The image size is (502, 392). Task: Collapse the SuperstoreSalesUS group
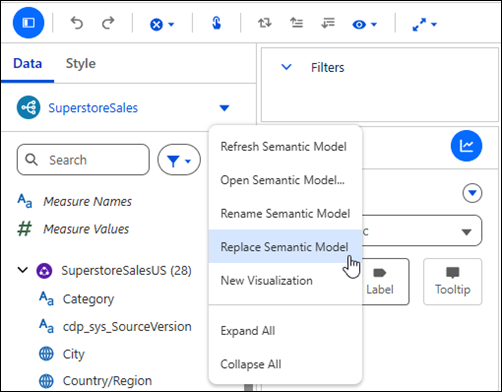[22, 270]
